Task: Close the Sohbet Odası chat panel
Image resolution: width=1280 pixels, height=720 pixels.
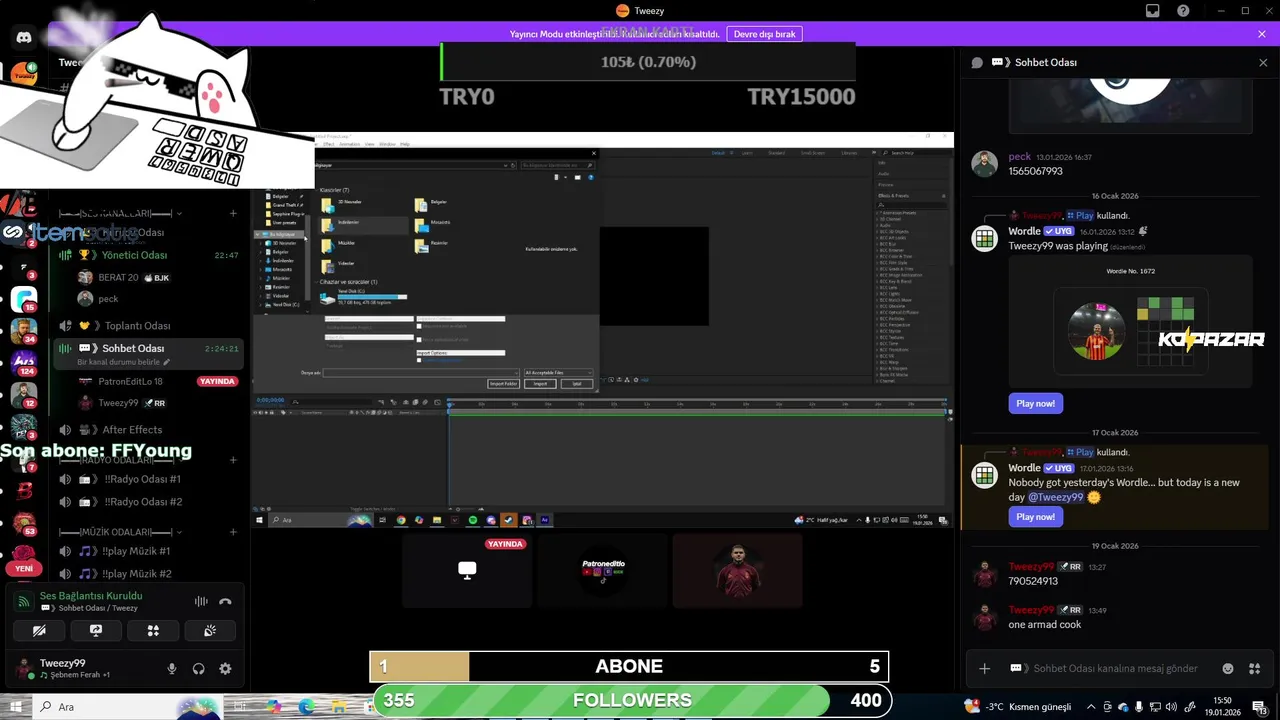Action: click(x=1263, y=62)
